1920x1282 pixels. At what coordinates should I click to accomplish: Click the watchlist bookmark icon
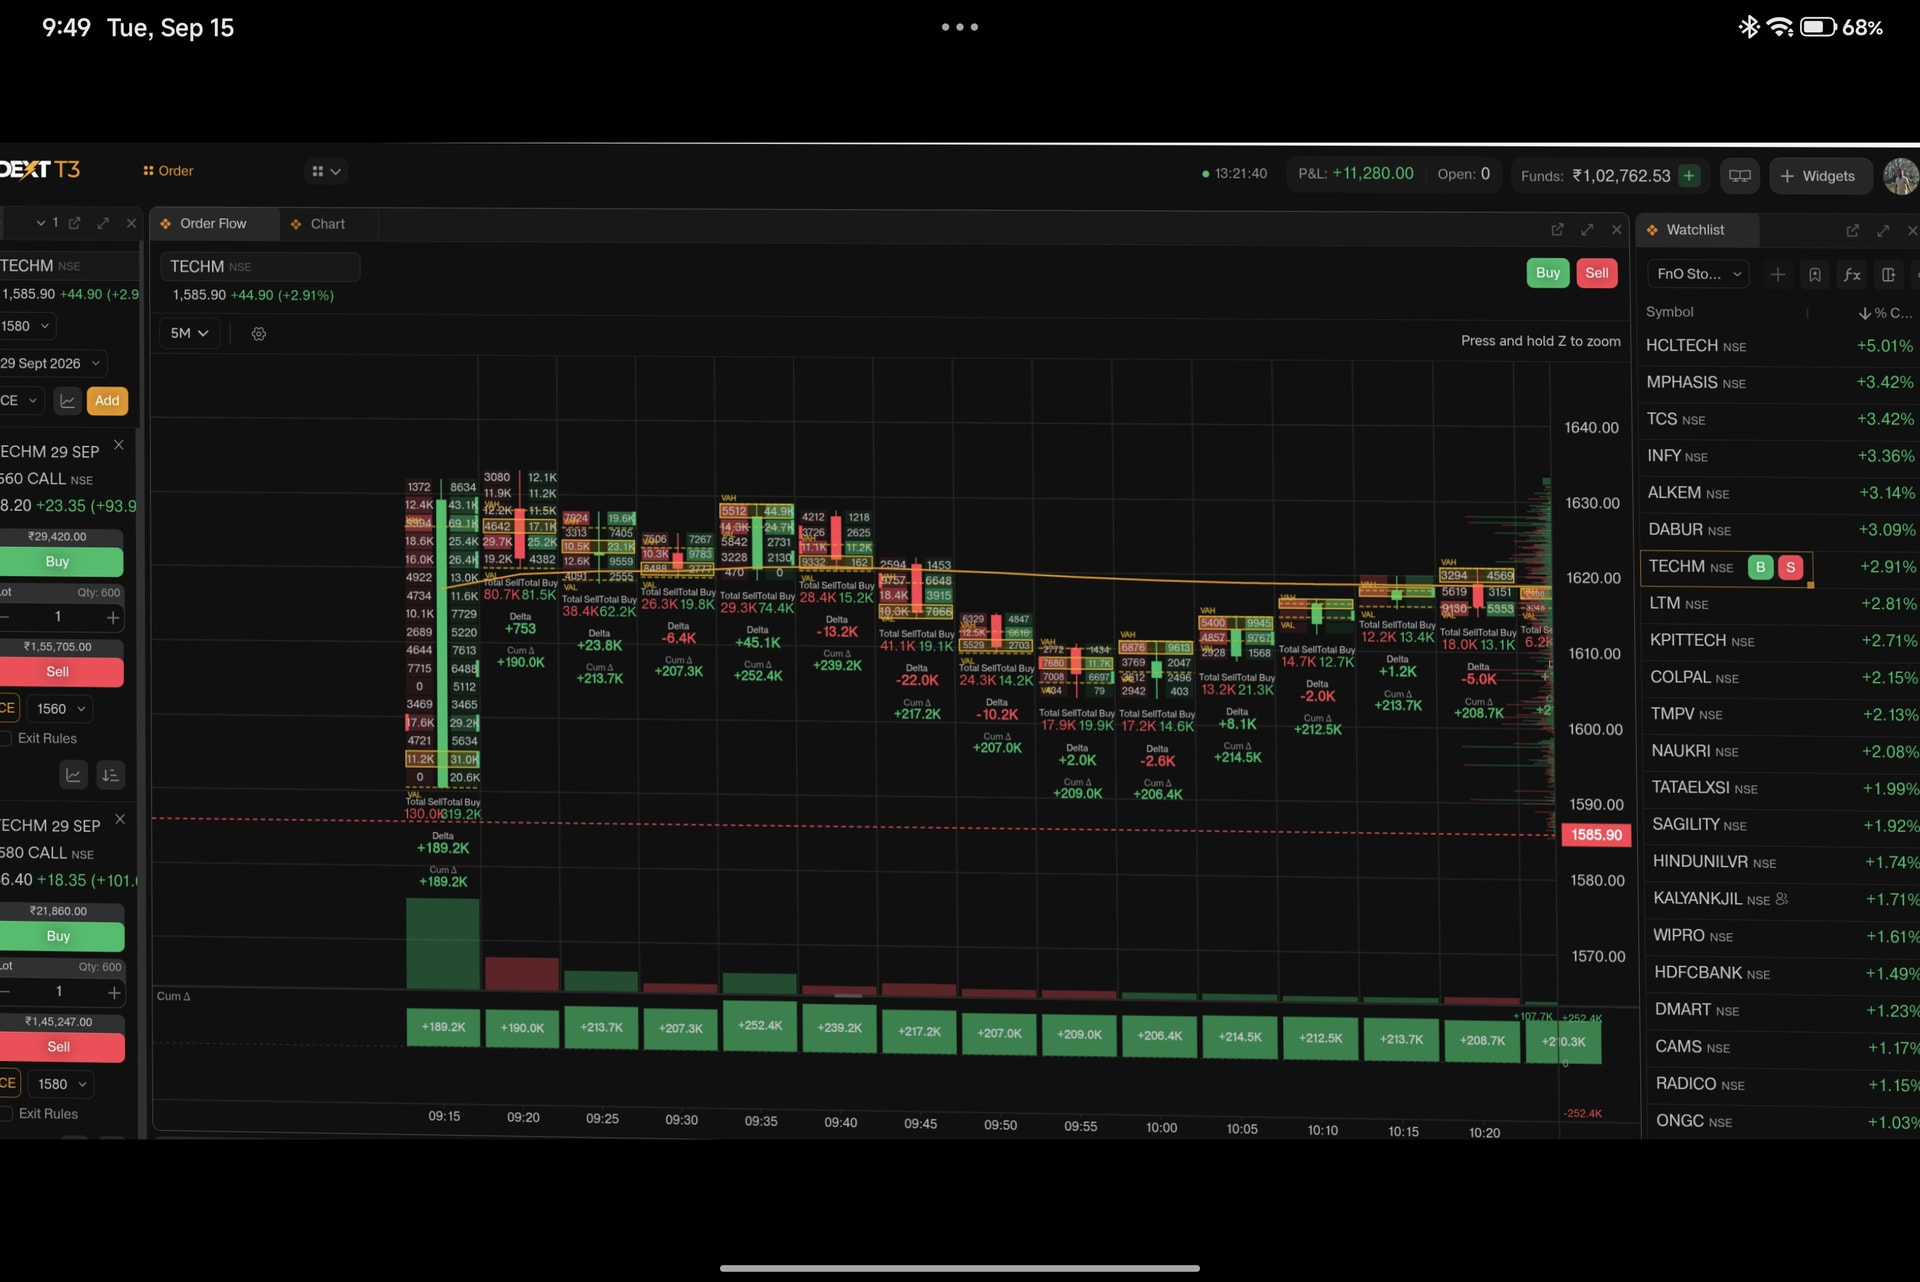1814,274
